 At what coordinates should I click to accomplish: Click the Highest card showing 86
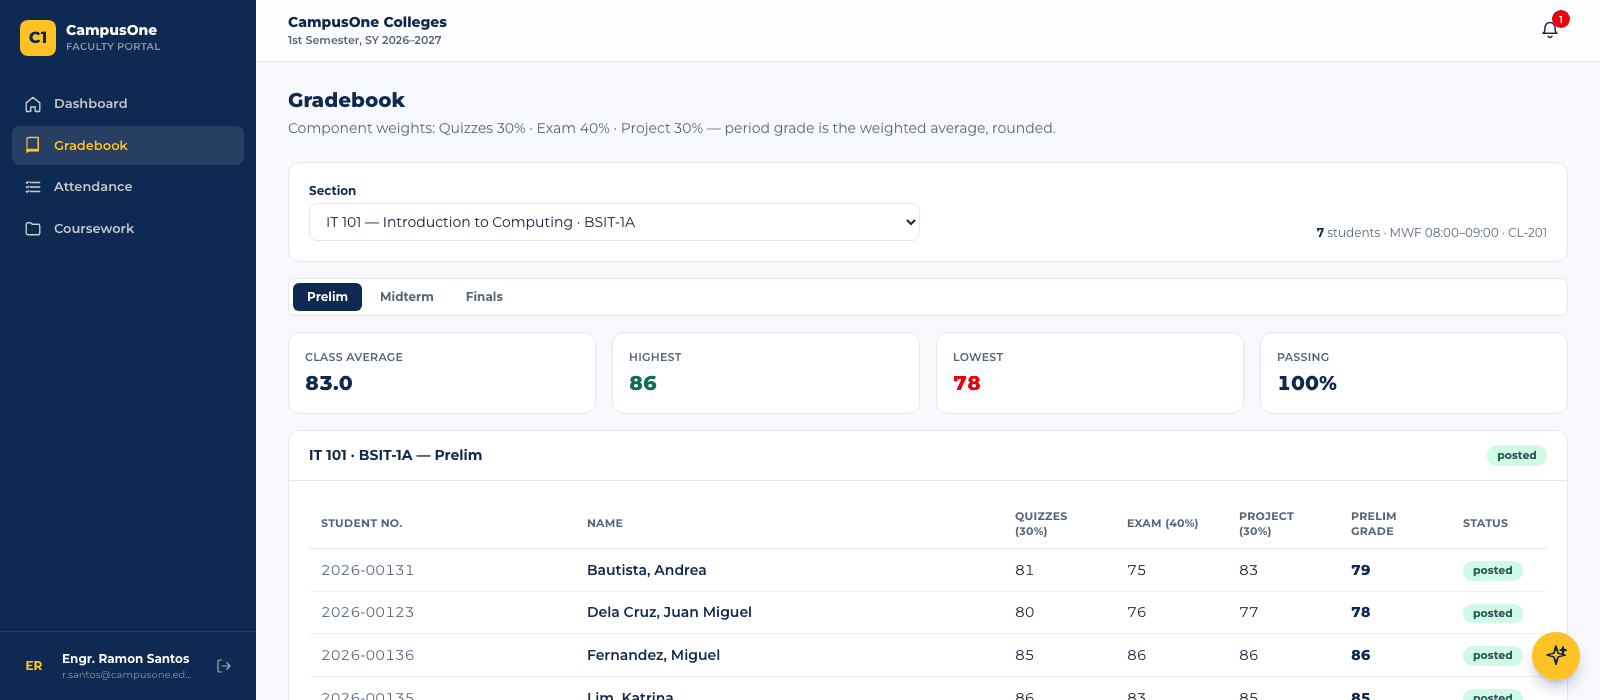pyautogui.click(x=766, y=373)
